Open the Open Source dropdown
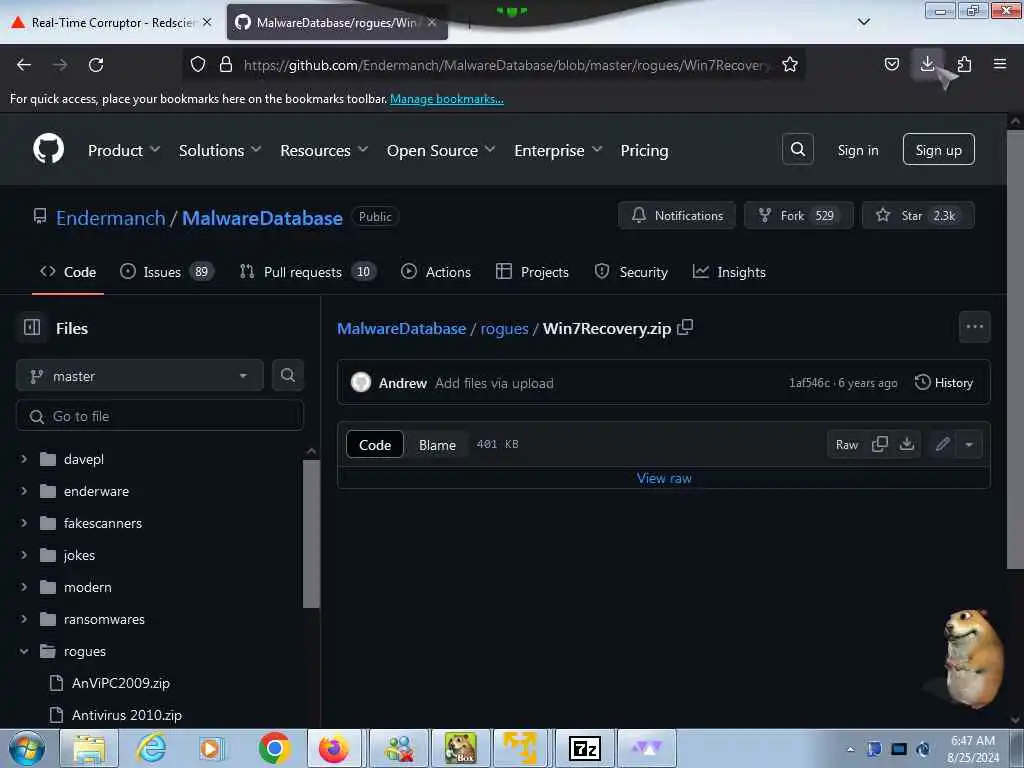This screenshot has width=1024, height=768. (x=441, y=150)
